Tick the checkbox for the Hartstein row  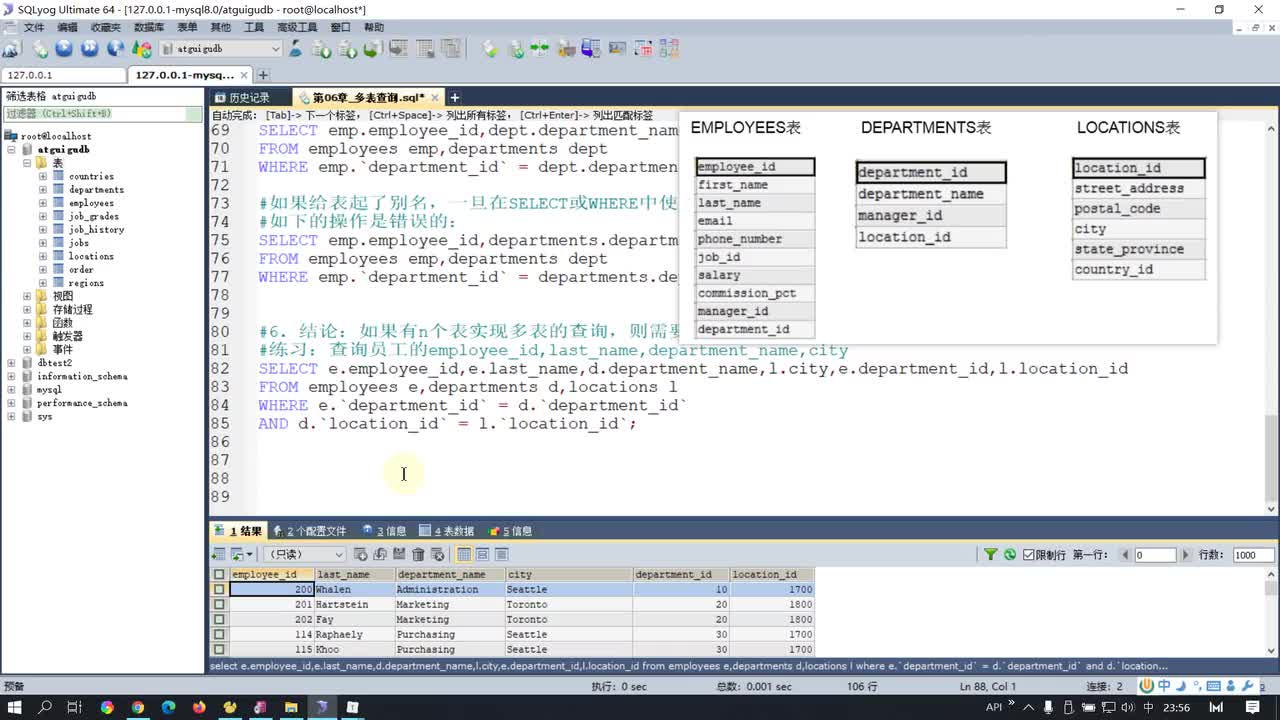click(219, 605)
